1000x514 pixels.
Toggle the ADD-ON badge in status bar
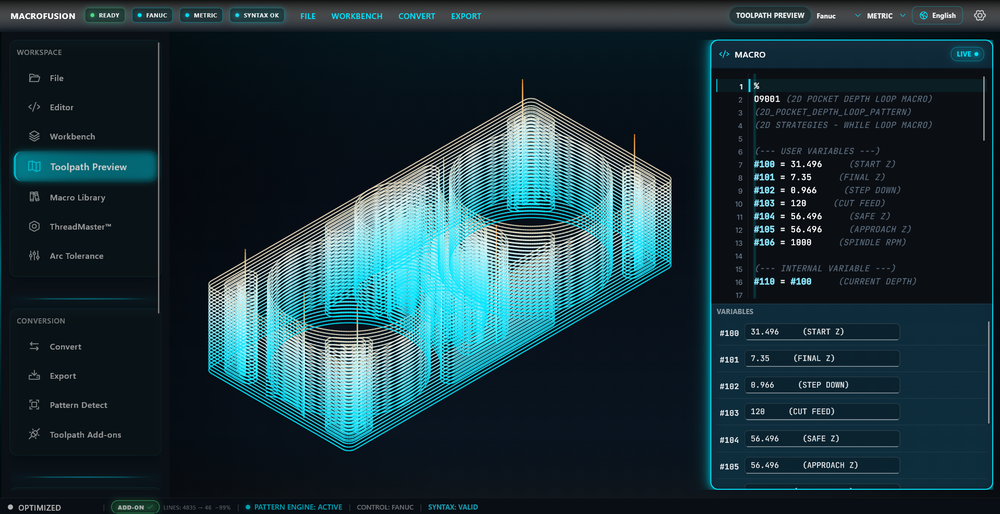point(135,507)
